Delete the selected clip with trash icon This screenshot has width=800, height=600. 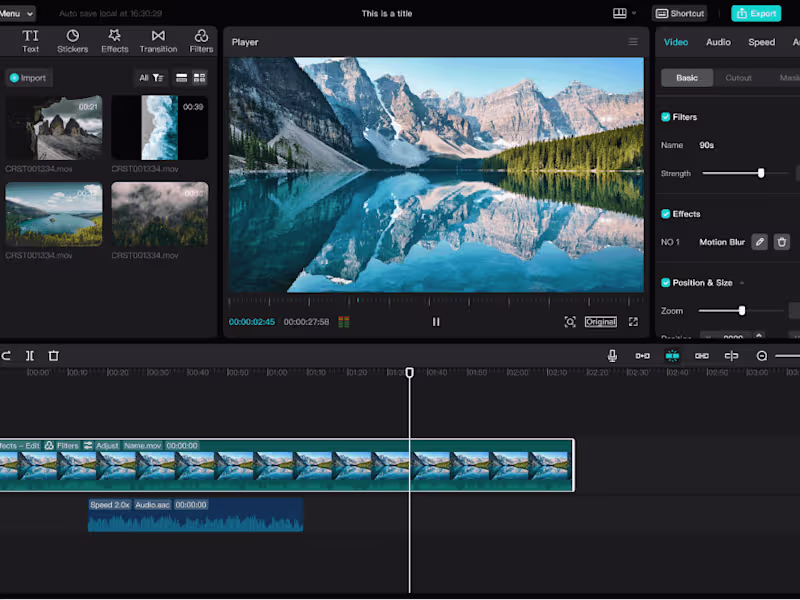[x=54, y=356]
